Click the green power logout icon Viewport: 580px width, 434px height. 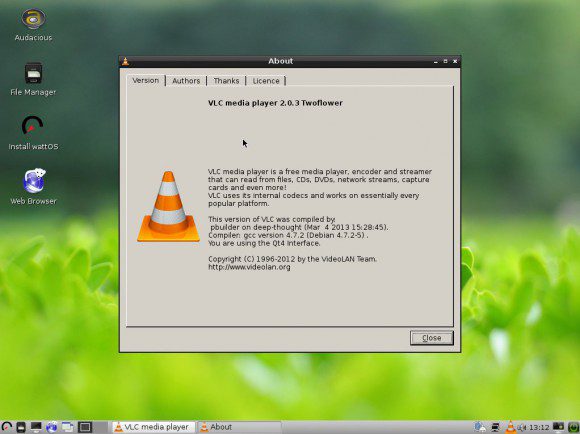coord(573,427)
